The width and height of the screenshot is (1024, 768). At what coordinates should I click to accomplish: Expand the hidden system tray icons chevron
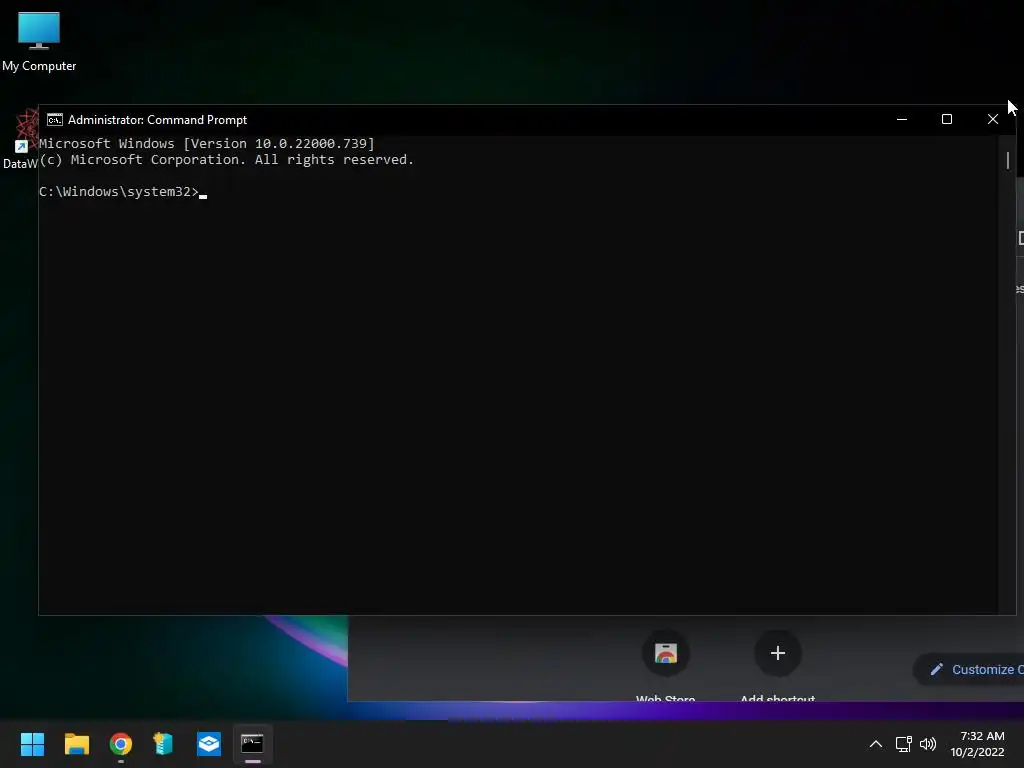tap(876, 744)
